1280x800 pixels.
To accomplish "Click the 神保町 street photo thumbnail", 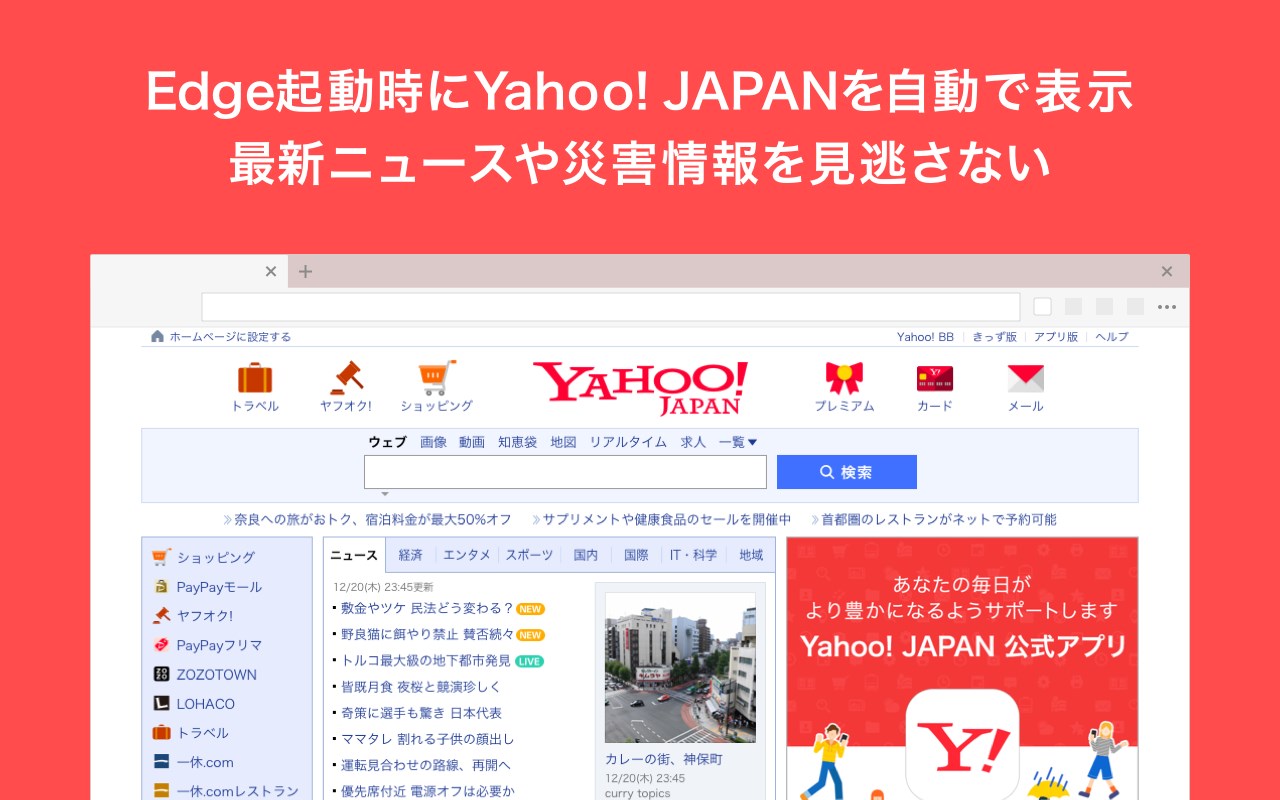I will click(680, 668).
